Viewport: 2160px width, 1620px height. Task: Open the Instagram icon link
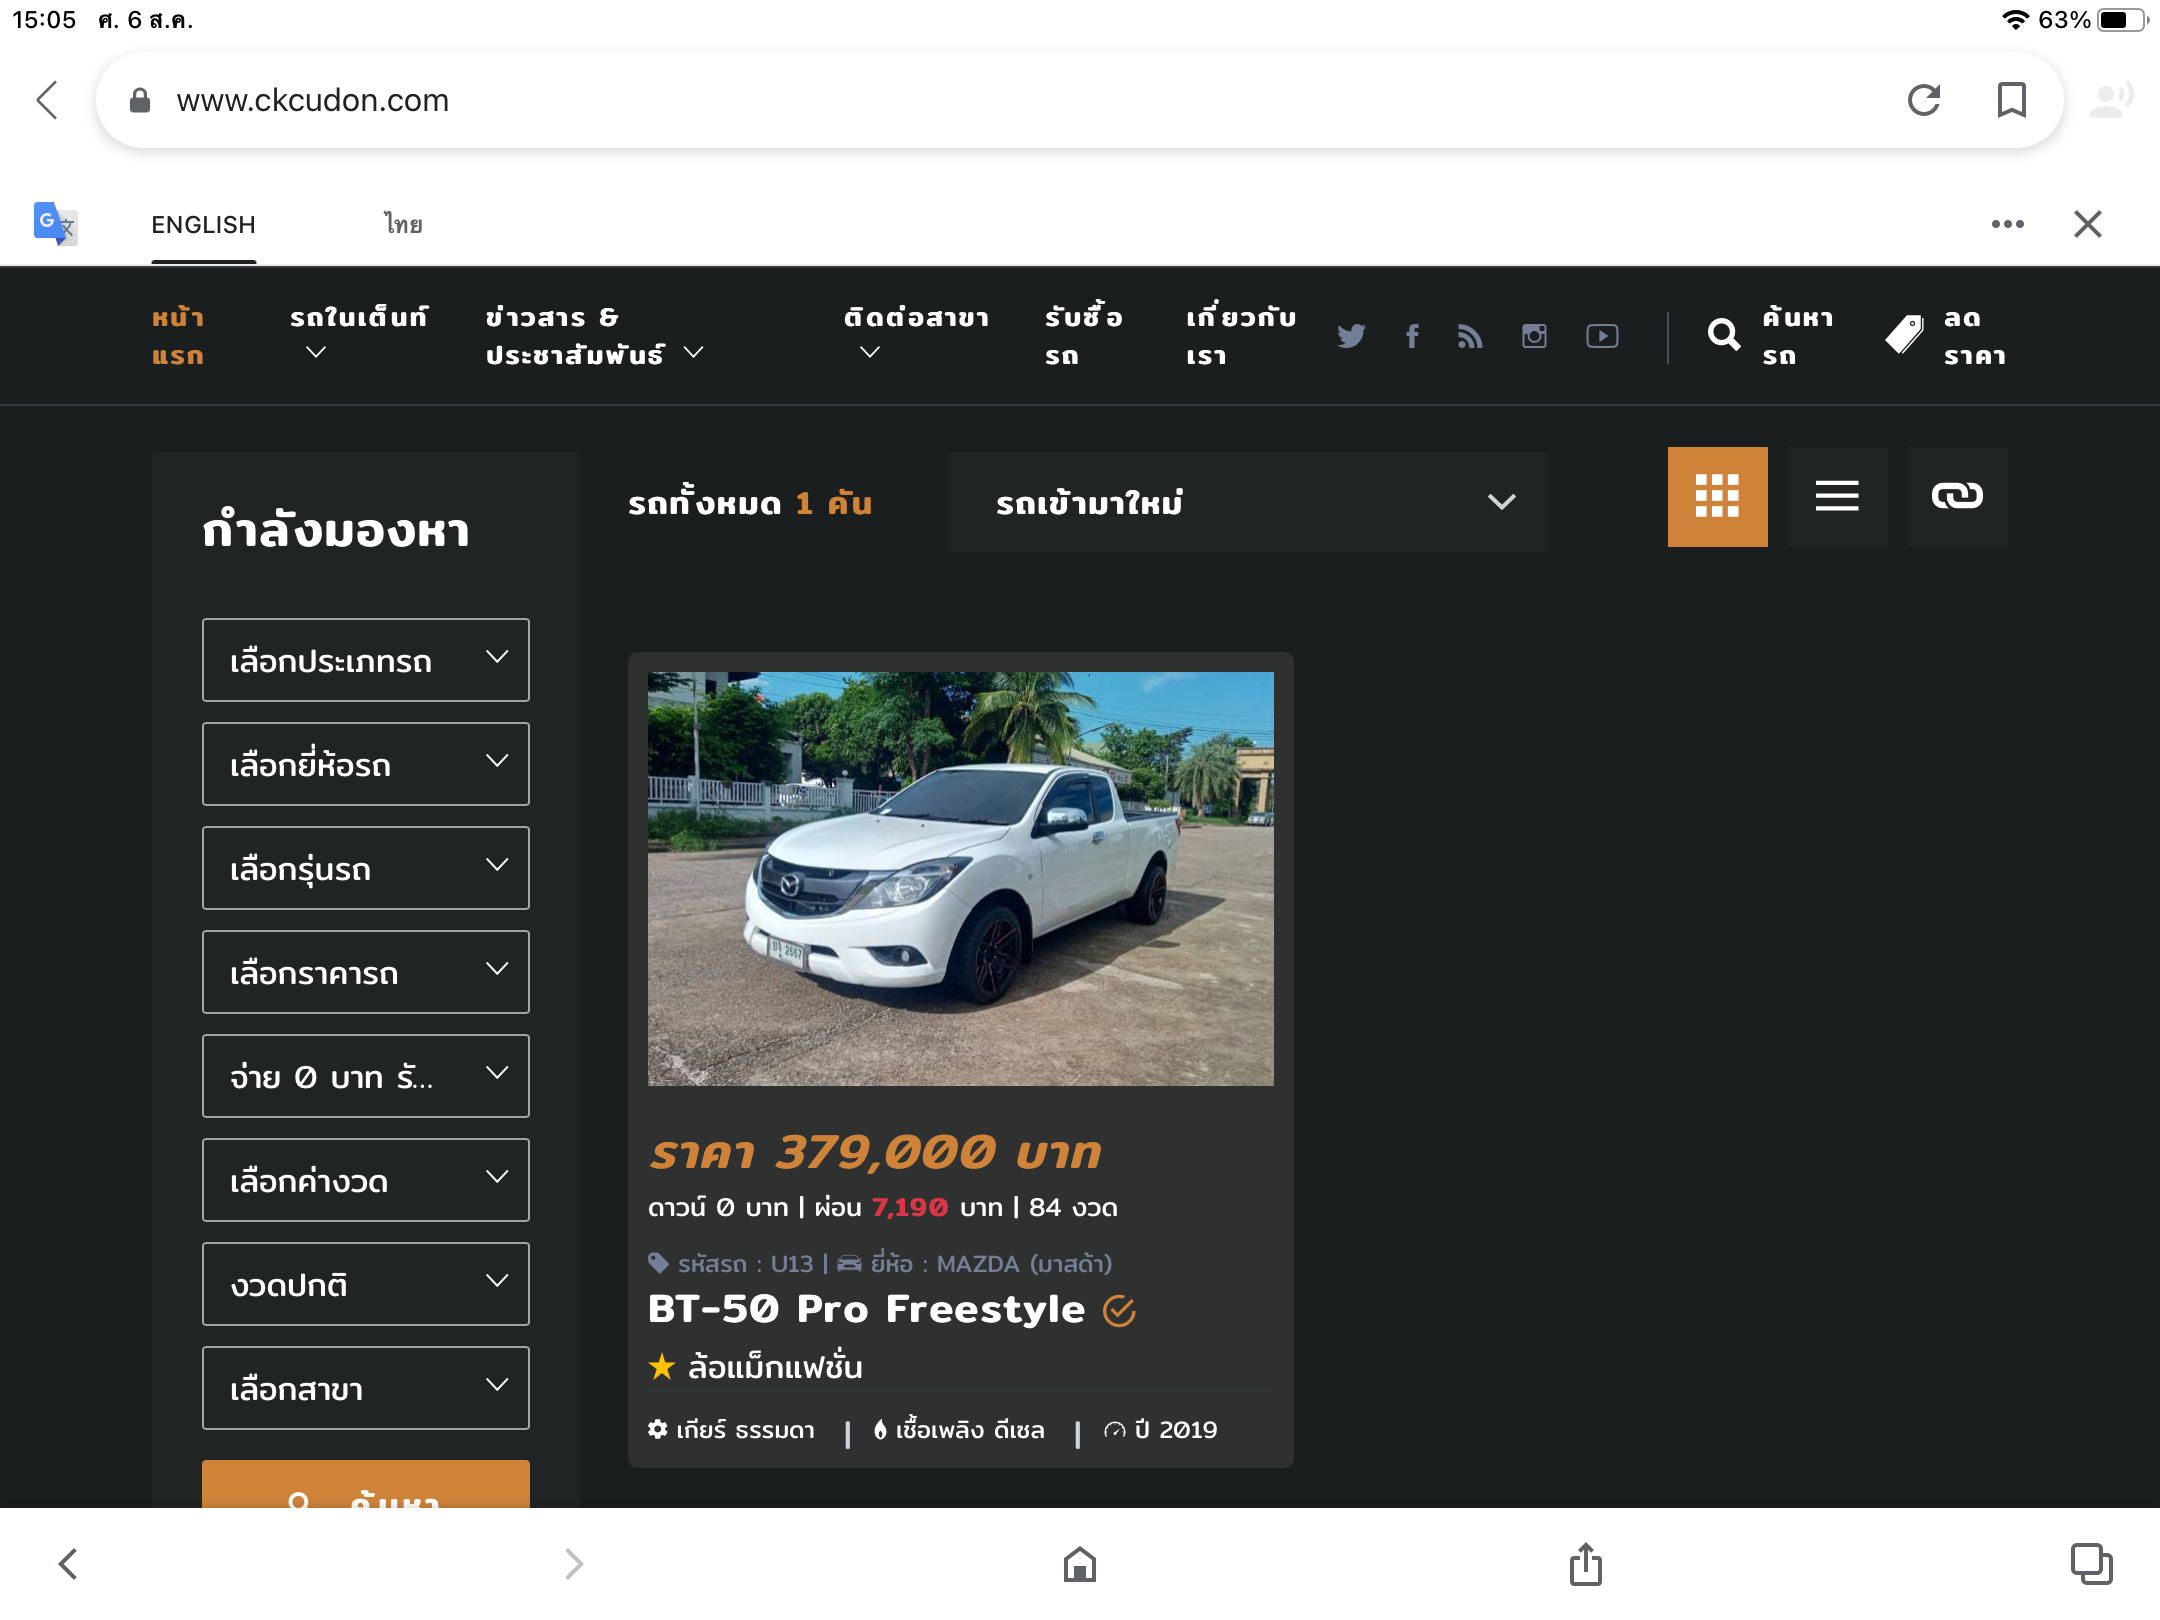[x=1534, y=336]
